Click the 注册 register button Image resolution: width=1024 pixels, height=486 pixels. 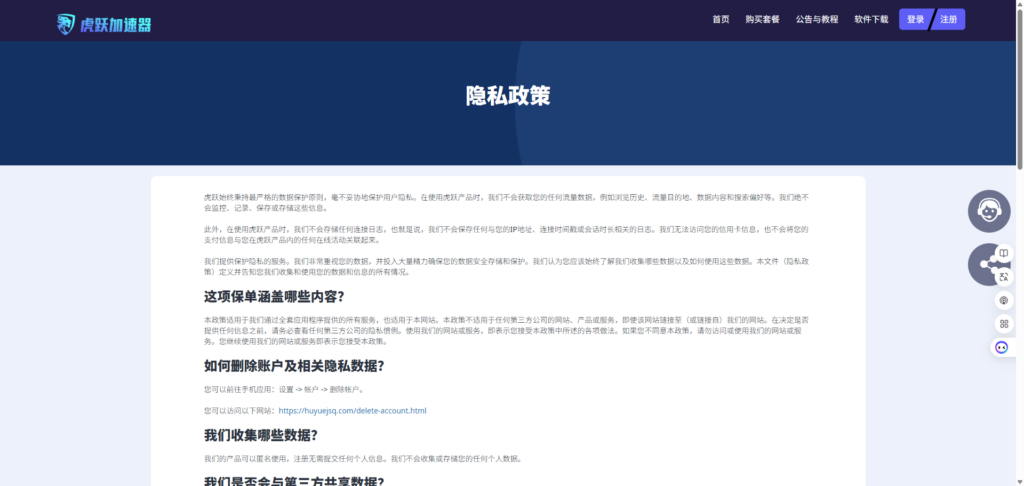[948, 20]
